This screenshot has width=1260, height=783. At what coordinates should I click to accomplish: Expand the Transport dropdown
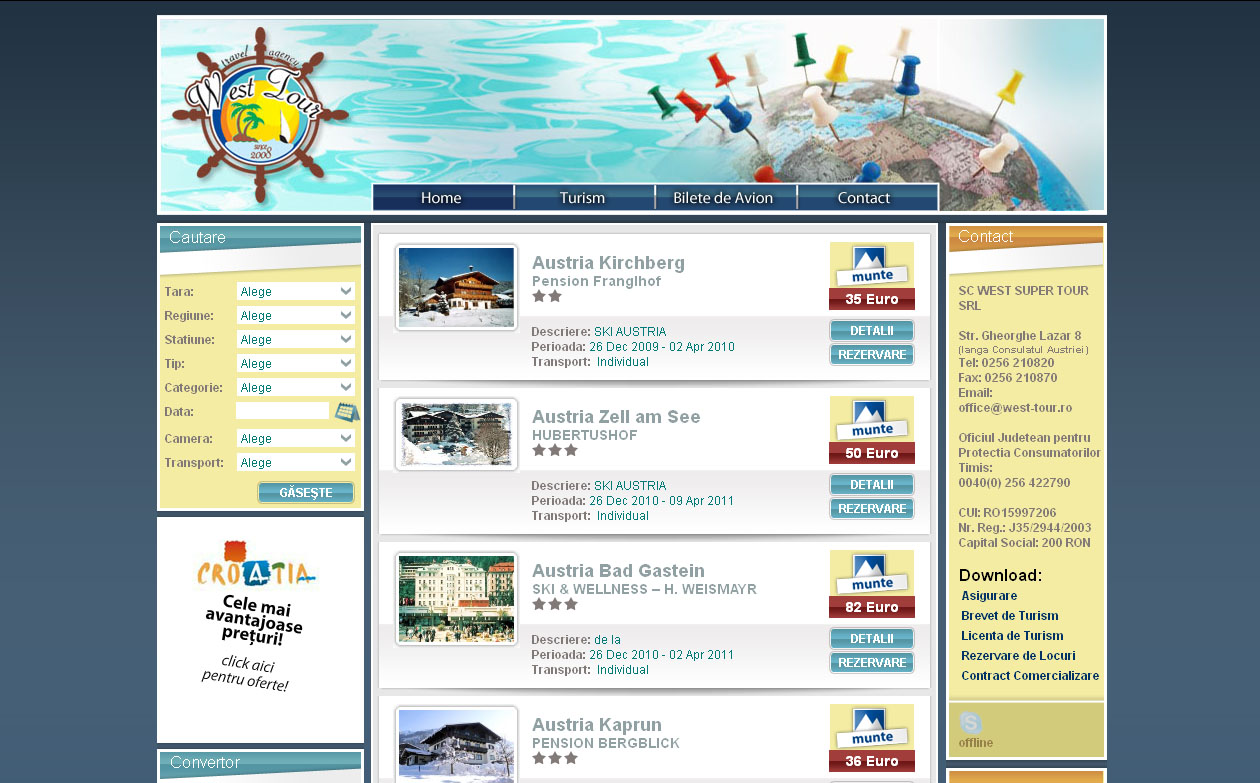(296, 462)
